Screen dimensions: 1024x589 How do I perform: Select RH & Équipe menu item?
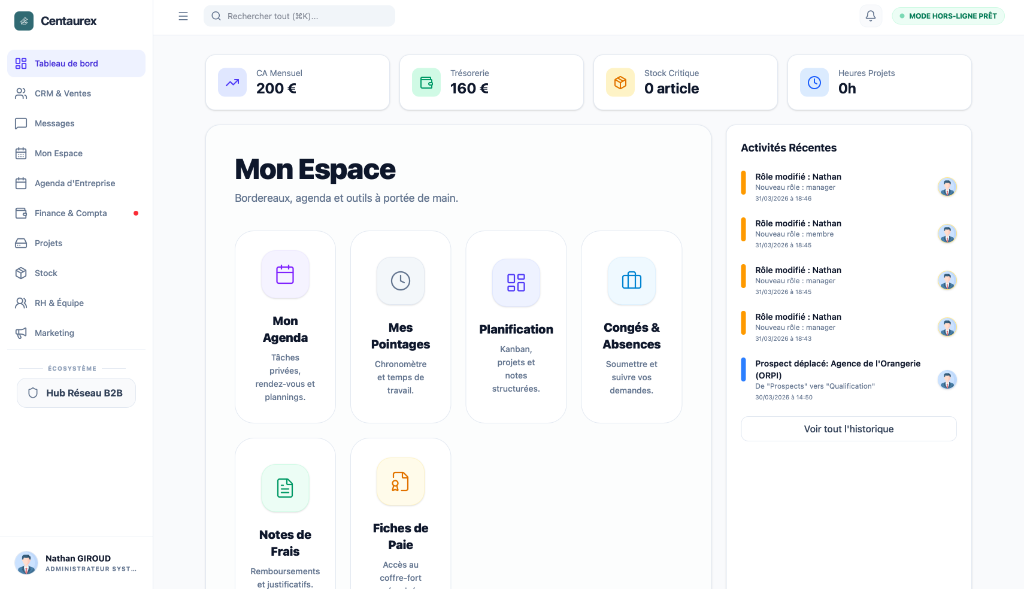[76, 303]
